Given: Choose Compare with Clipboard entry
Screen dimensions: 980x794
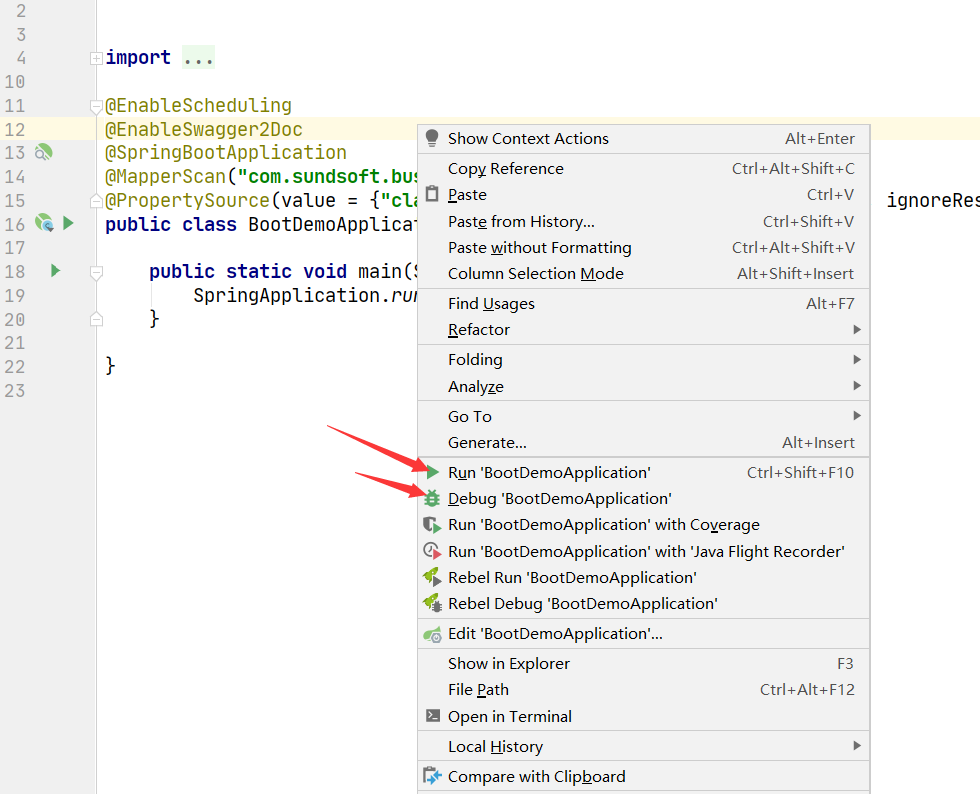Looking at the screenshot, I should (x=644, y=776).
